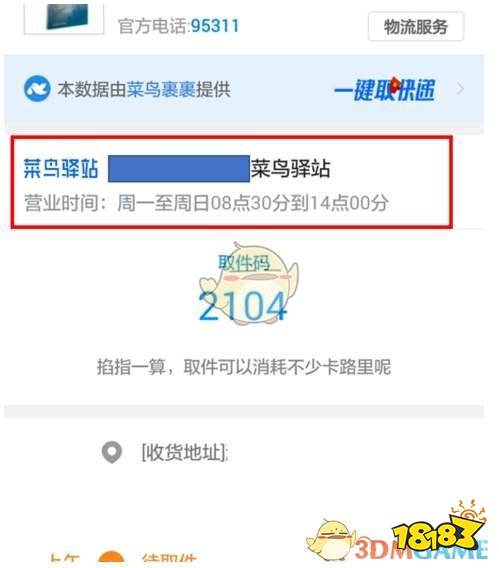Tap the 取件码 label
The image size is (499, 568).
point(244,263)
